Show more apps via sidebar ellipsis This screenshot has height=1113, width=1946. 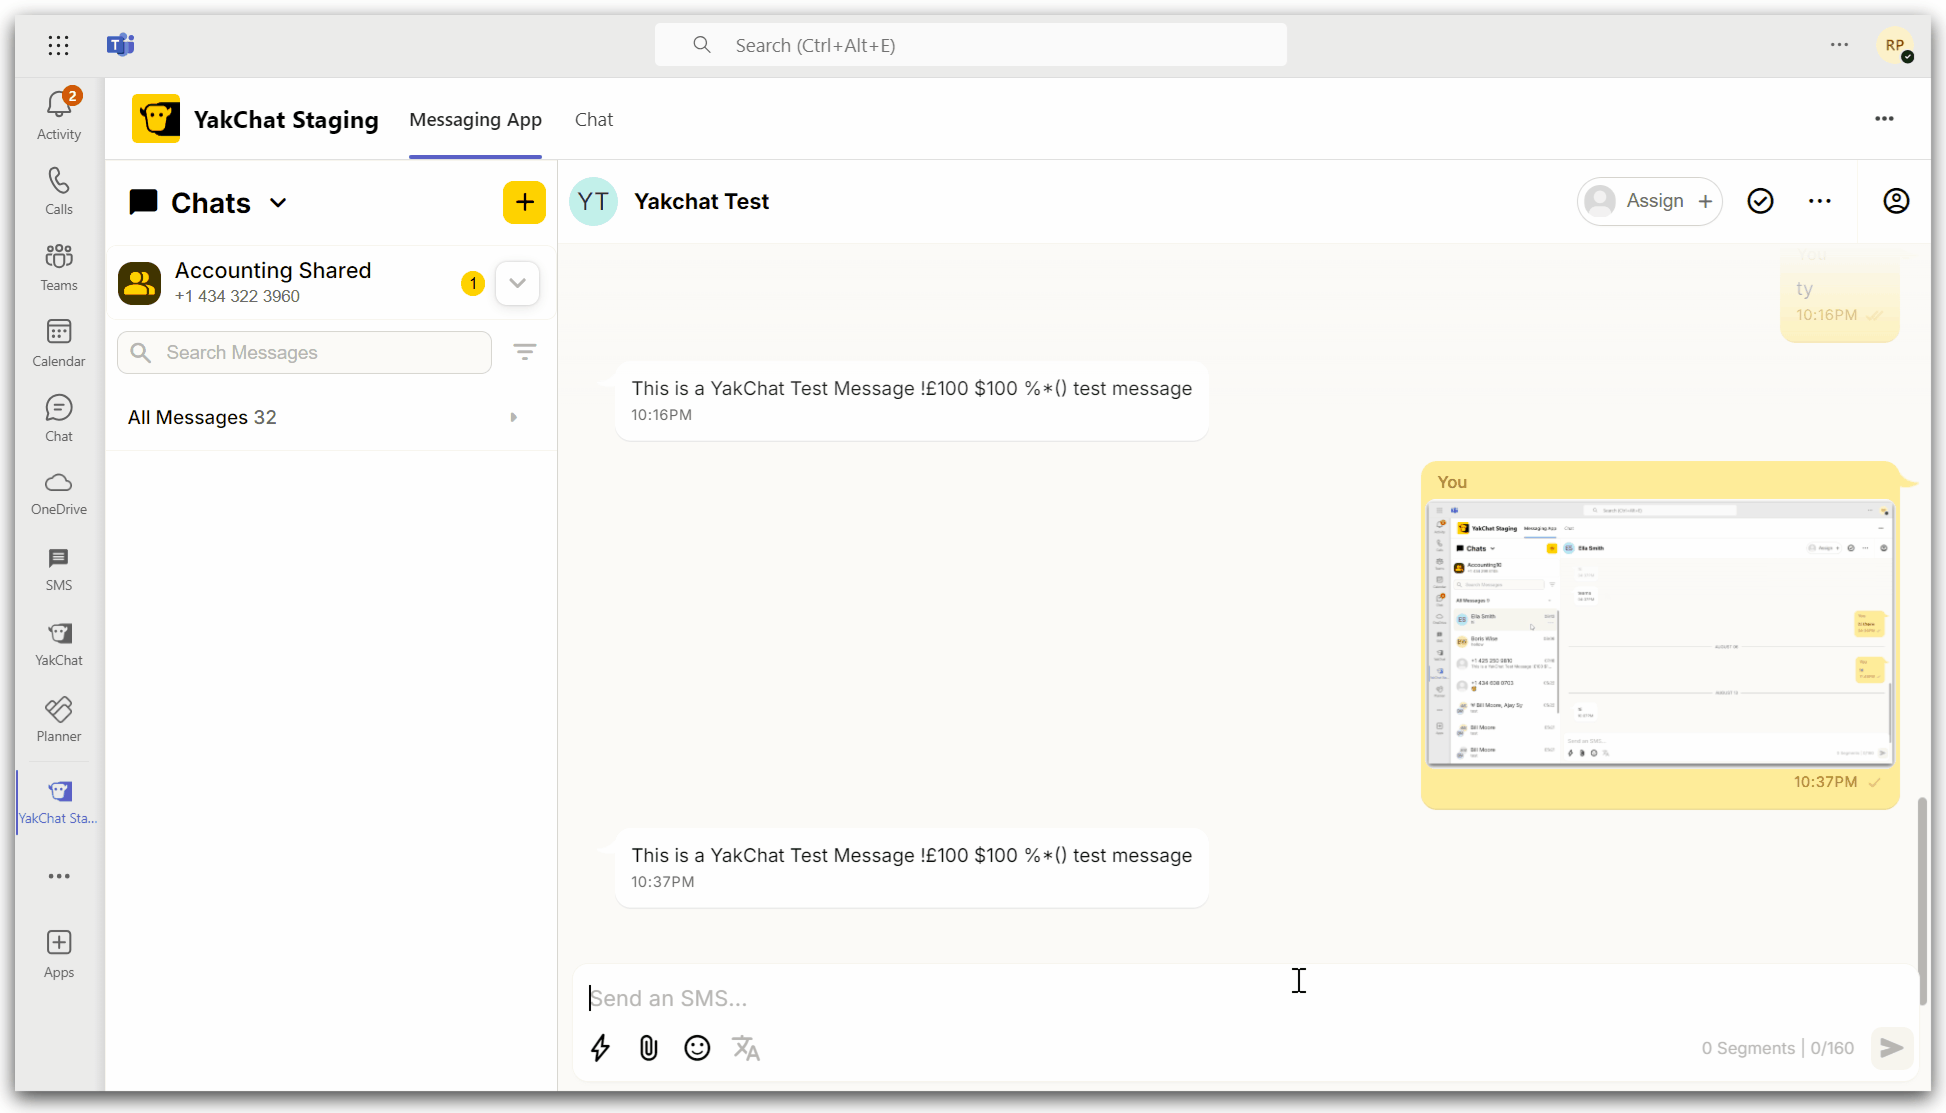(59, 876)
